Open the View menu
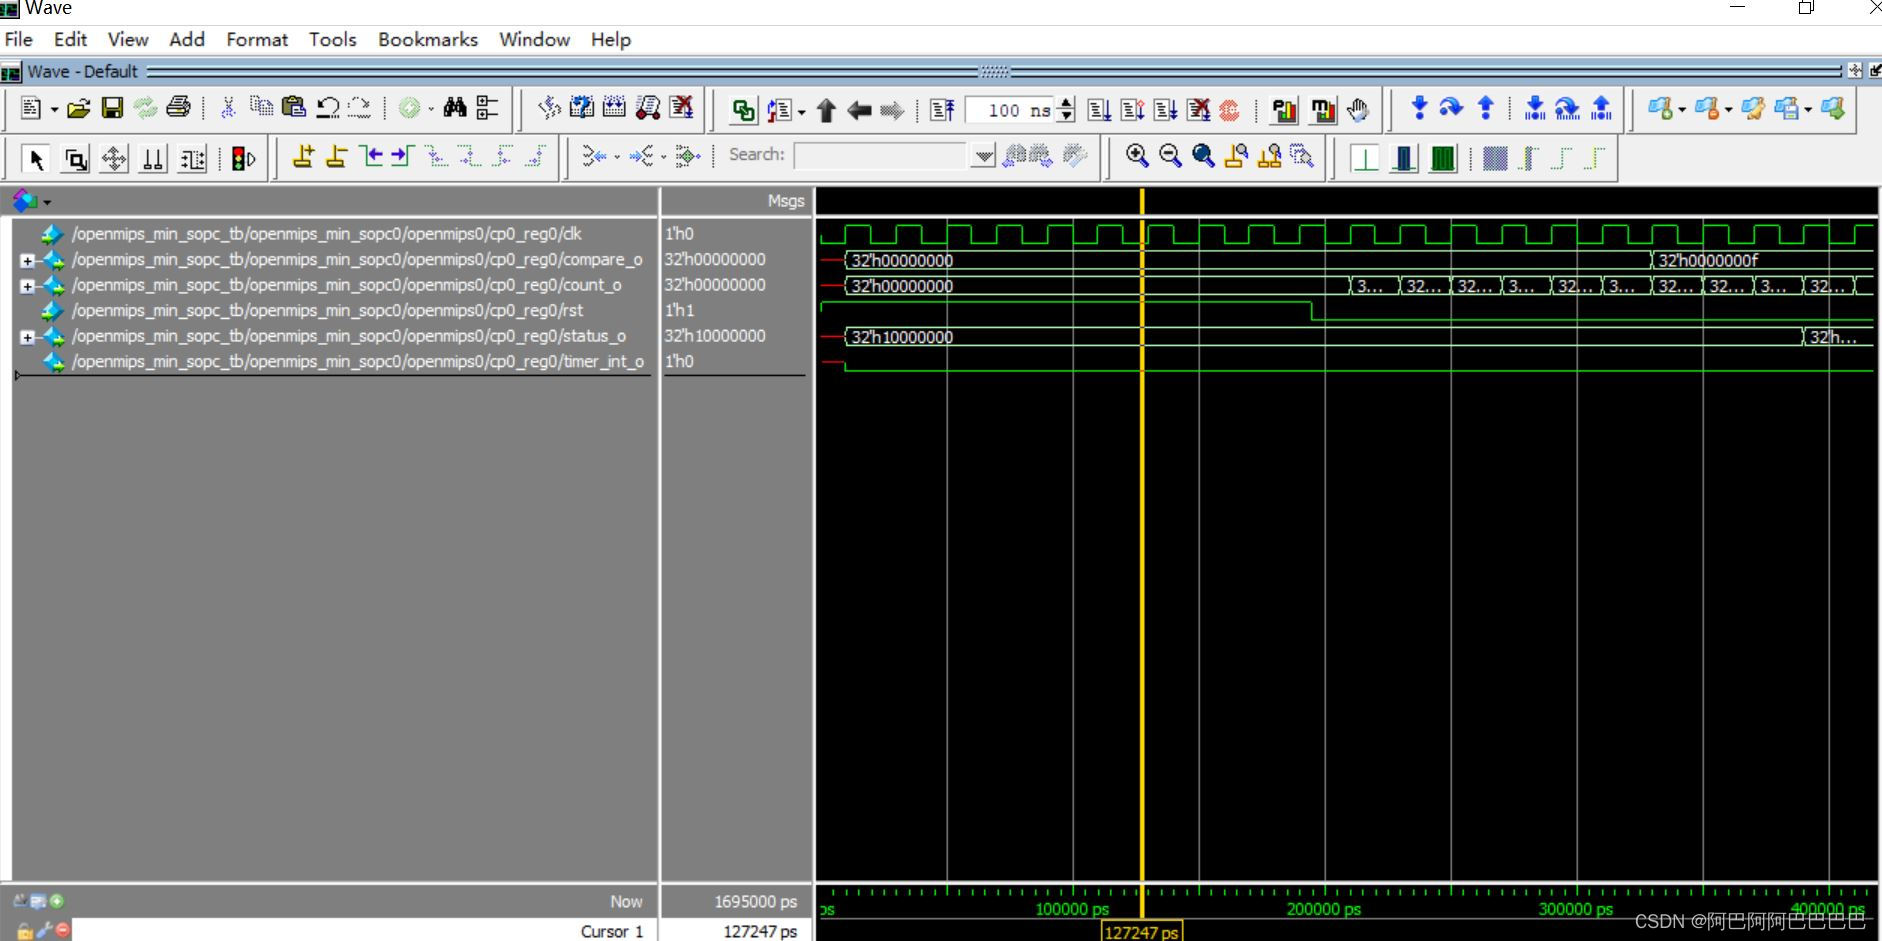 click(128, 39)
